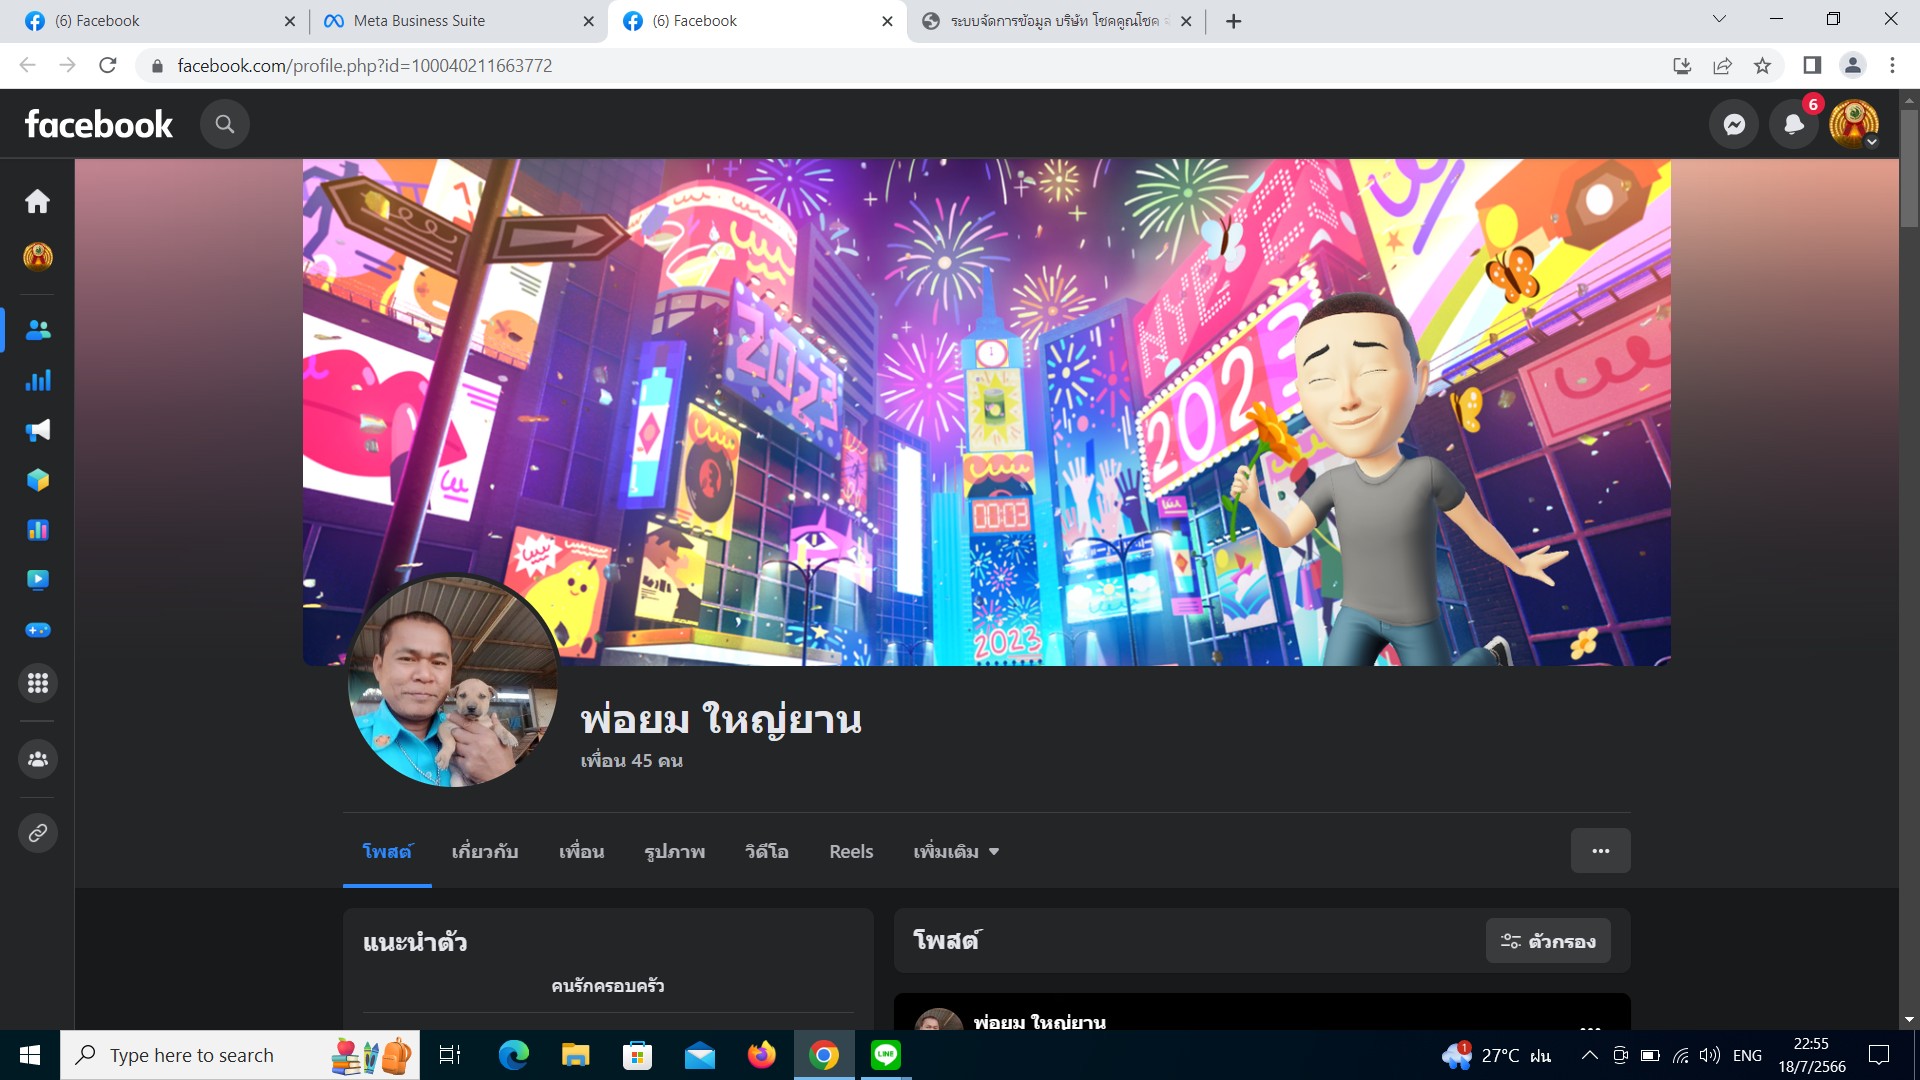Open Chrome tab search chevron
Viewport: 1920px width, 1080px height.
click(x=1719, y=19)
